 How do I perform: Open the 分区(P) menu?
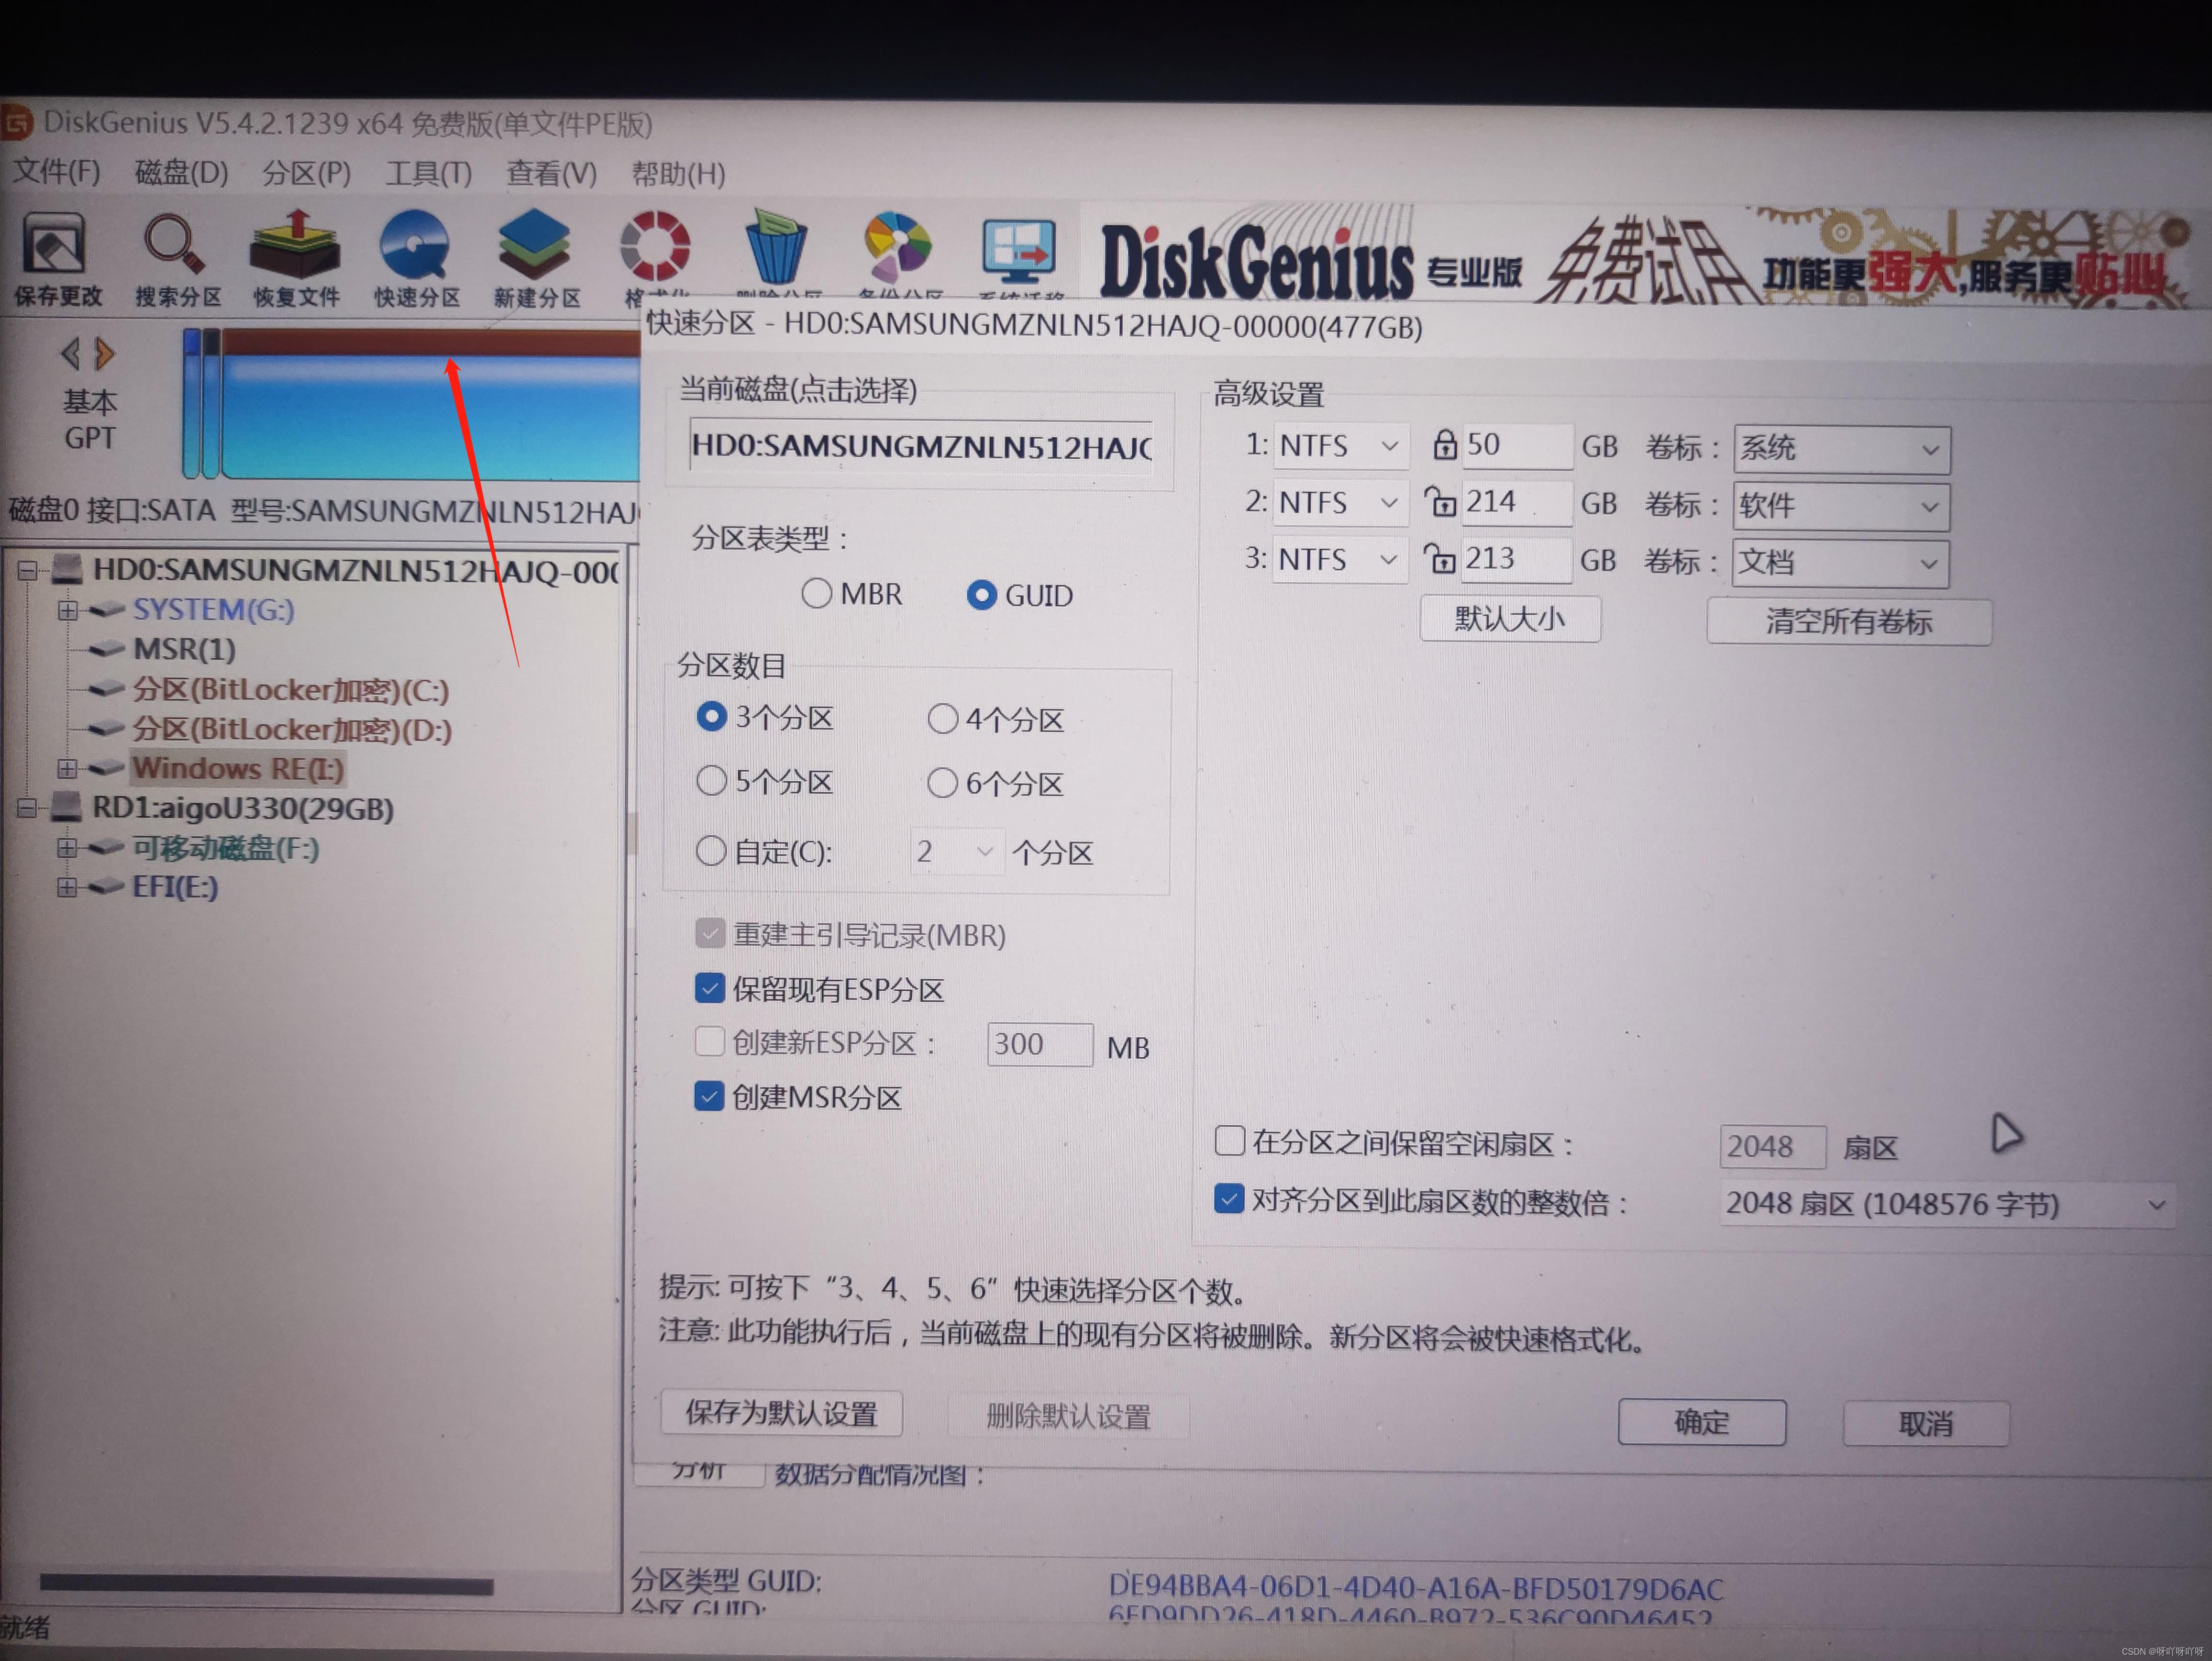point(306,173)
